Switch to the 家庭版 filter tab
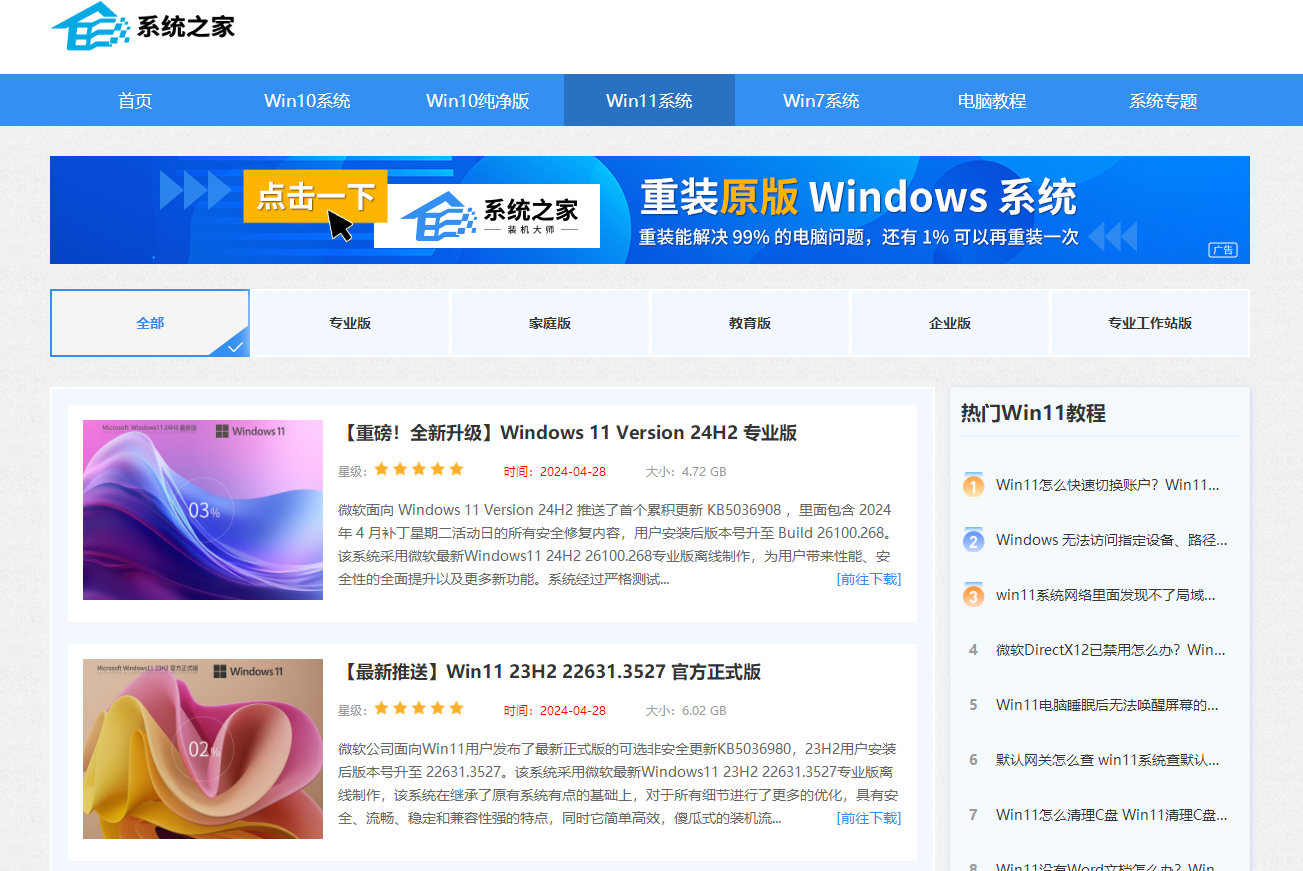The width and height of the screenshot is (1303, 871). 550,323
